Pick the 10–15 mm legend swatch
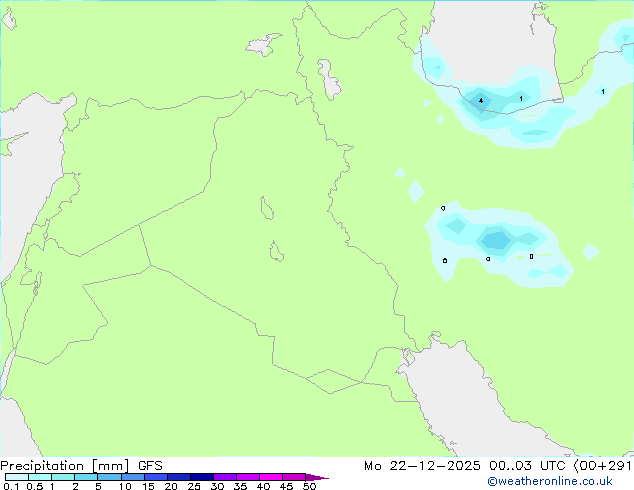 132,477
